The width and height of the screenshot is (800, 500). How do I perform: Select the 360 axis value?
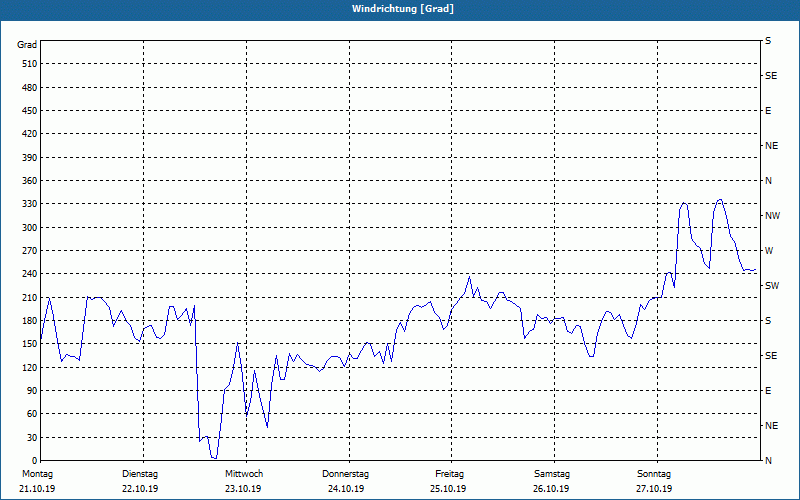click(30, 181)
